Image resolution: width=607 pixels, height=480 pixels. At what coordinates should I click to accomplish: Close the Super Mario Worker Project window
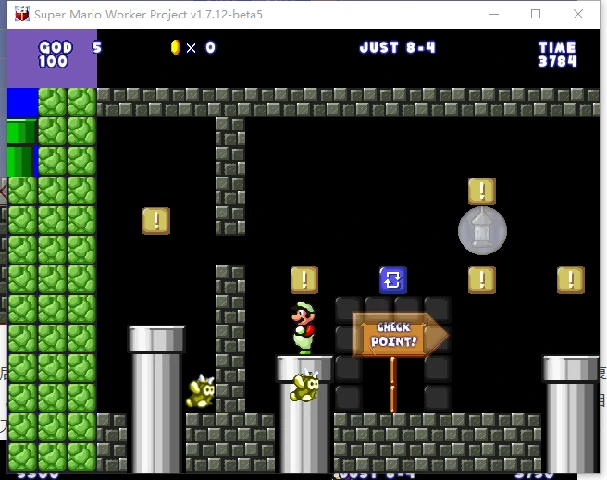tap(578, 14)
